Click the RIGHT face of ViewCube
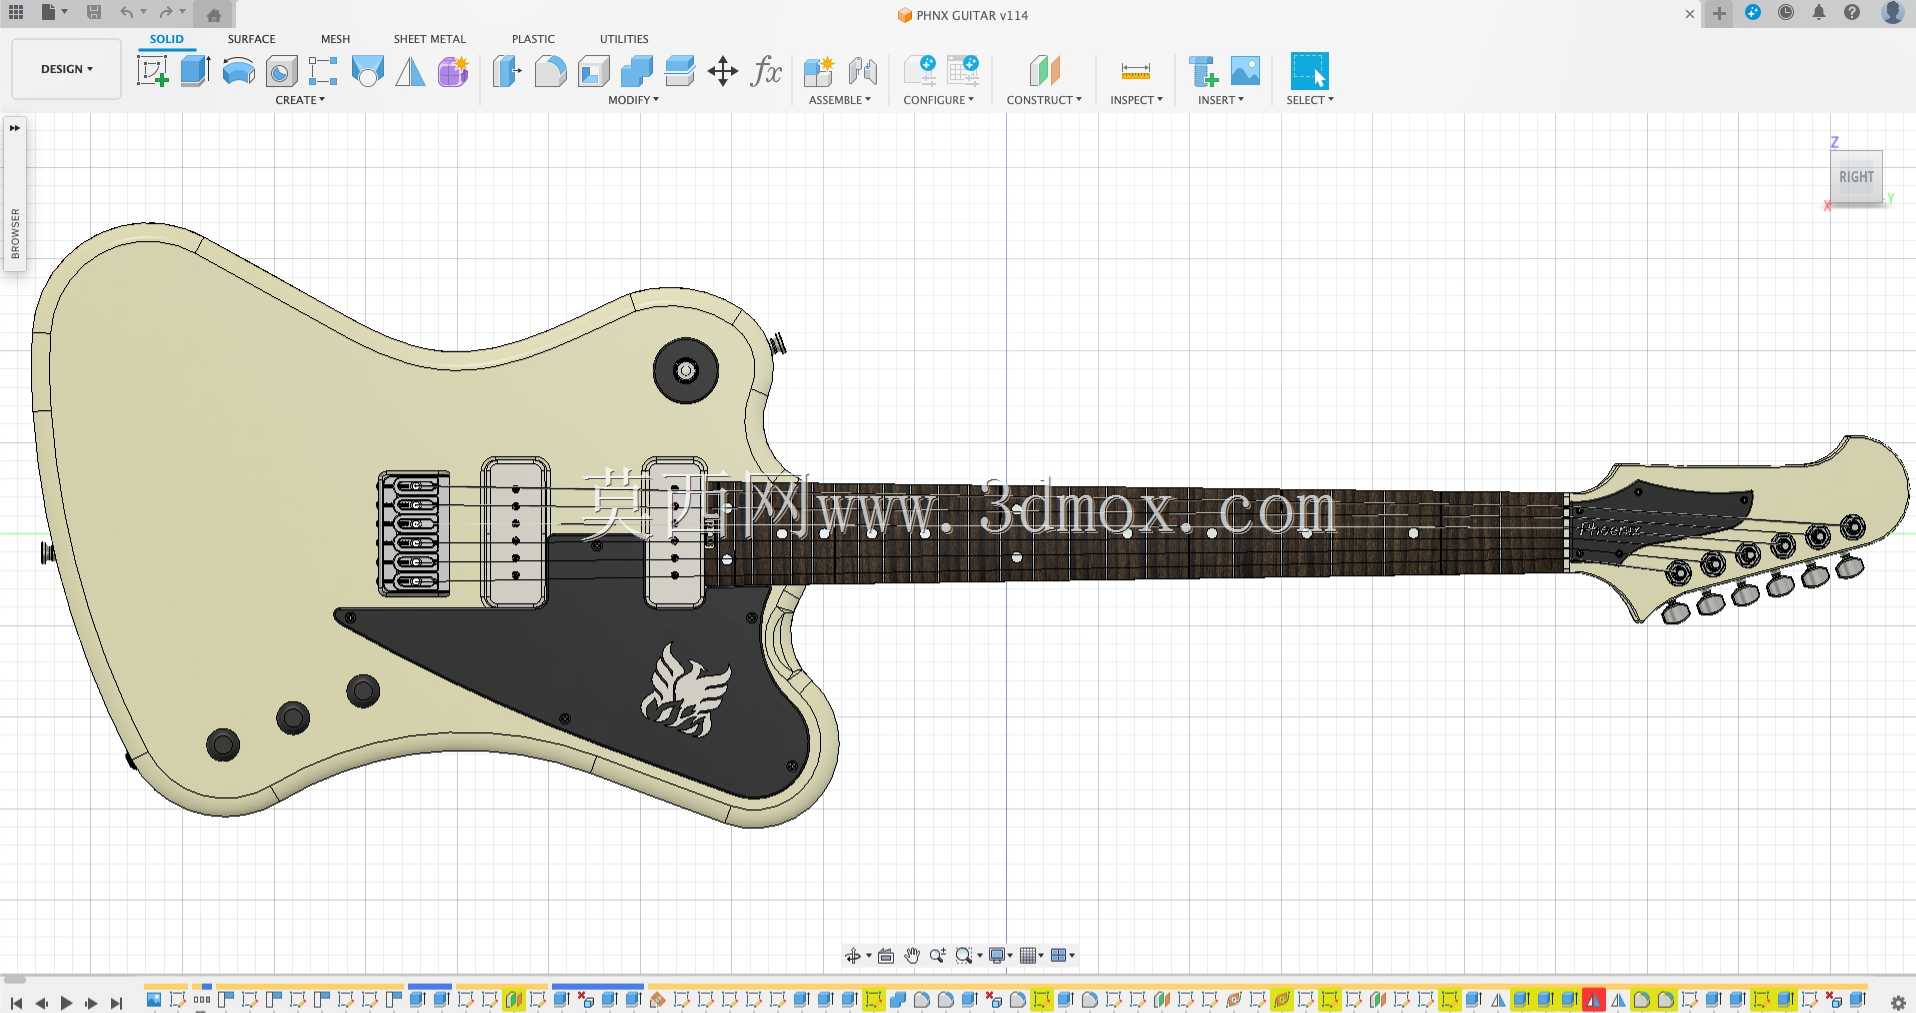Screen dimensions: 1916x1013 (1856, 177)
